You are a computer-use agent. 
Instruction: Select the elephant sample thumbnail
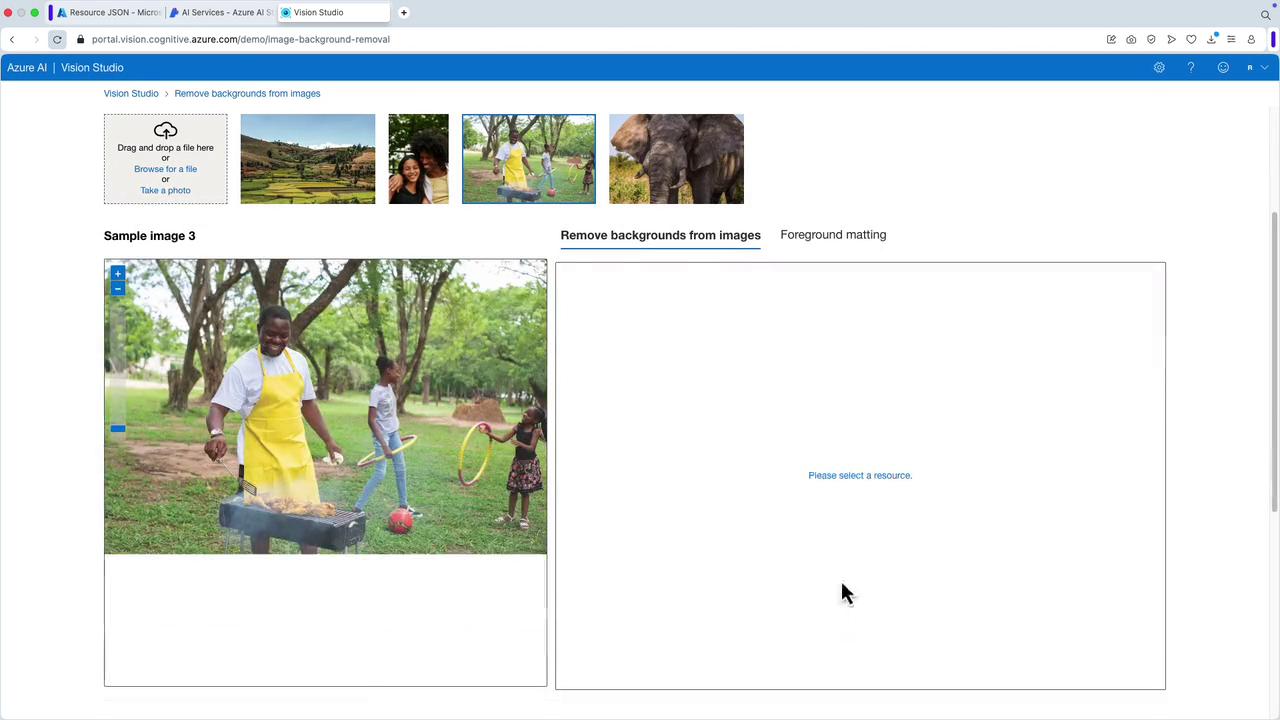[x=676, y=159]
